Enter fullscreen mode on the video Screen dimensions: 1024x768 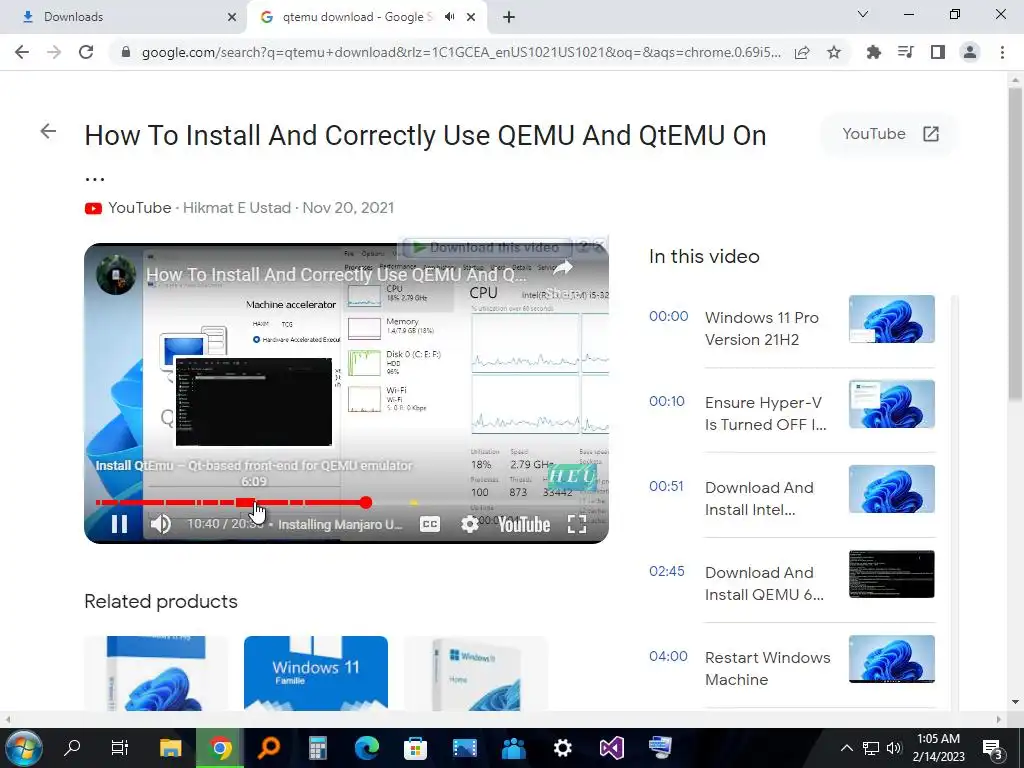[x=577, y=524]
